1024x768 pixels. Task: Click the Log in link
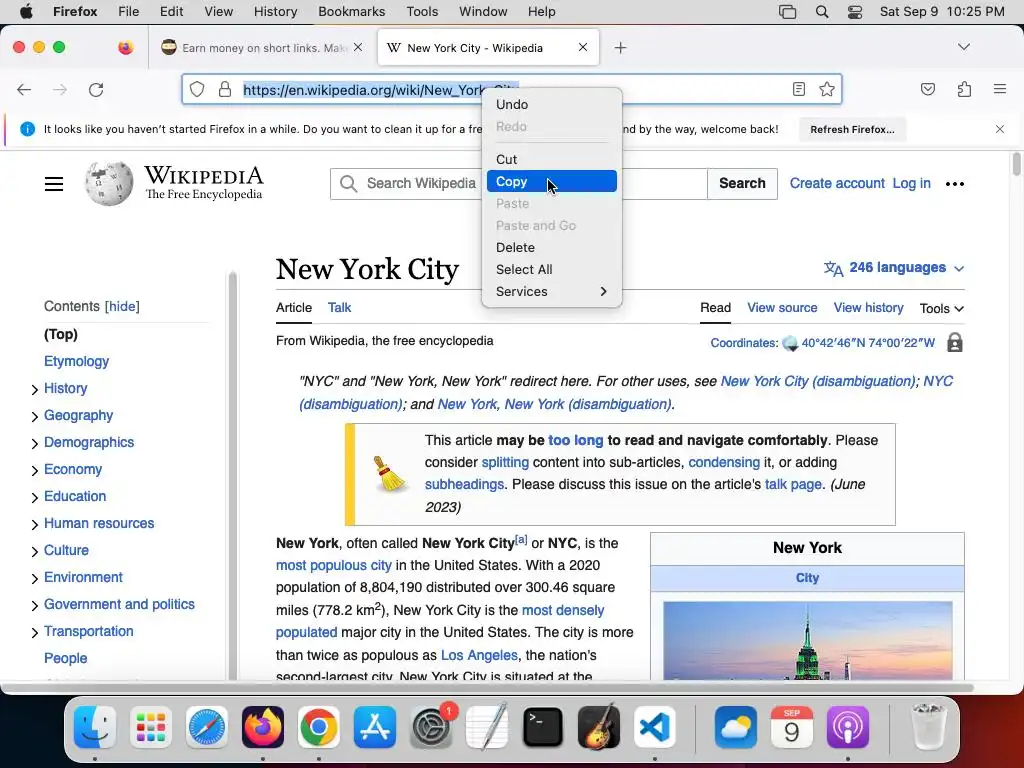pyautogui.click(x=912, y=184)
